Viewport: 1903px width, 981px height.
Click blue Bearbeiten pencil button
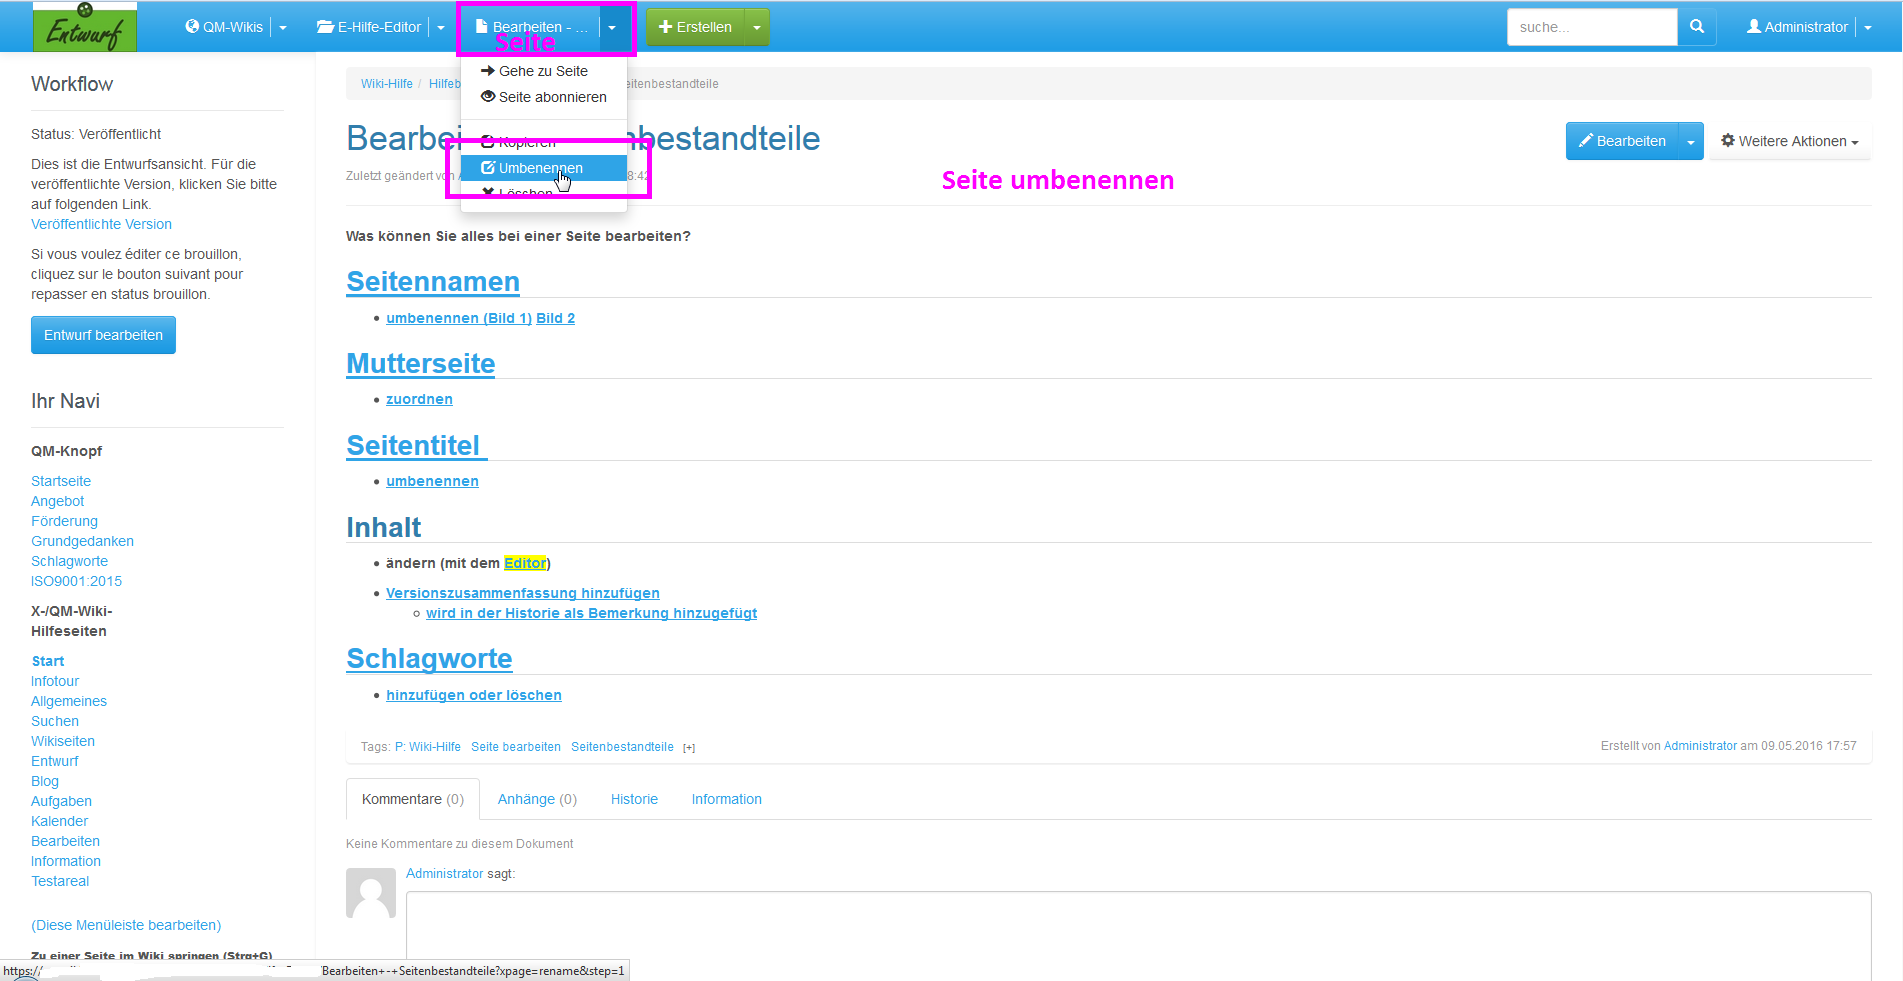[1621, 141]
